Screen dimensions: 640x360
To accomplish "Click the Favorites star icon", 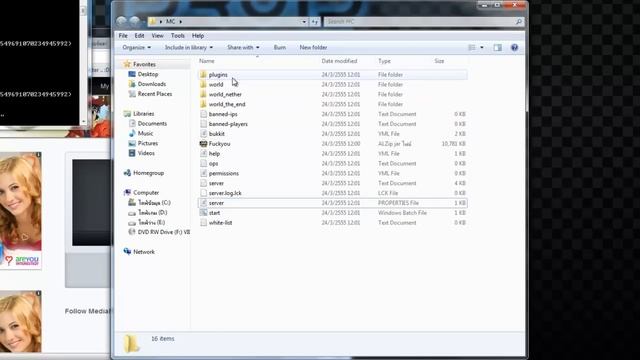I will (x=127, y=64).
